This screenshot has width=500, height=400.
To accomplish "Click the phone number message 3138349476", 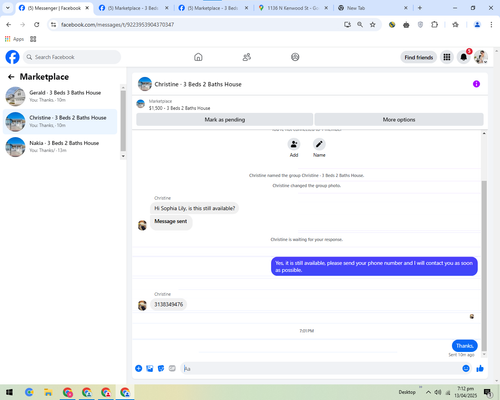I will 168,304.
